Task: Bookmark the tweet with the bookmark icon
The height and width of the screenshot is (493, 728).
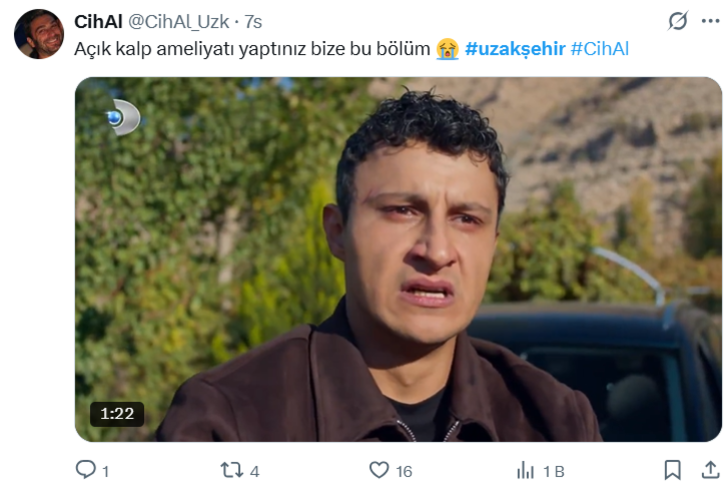Action: click(x=672, y=470)
